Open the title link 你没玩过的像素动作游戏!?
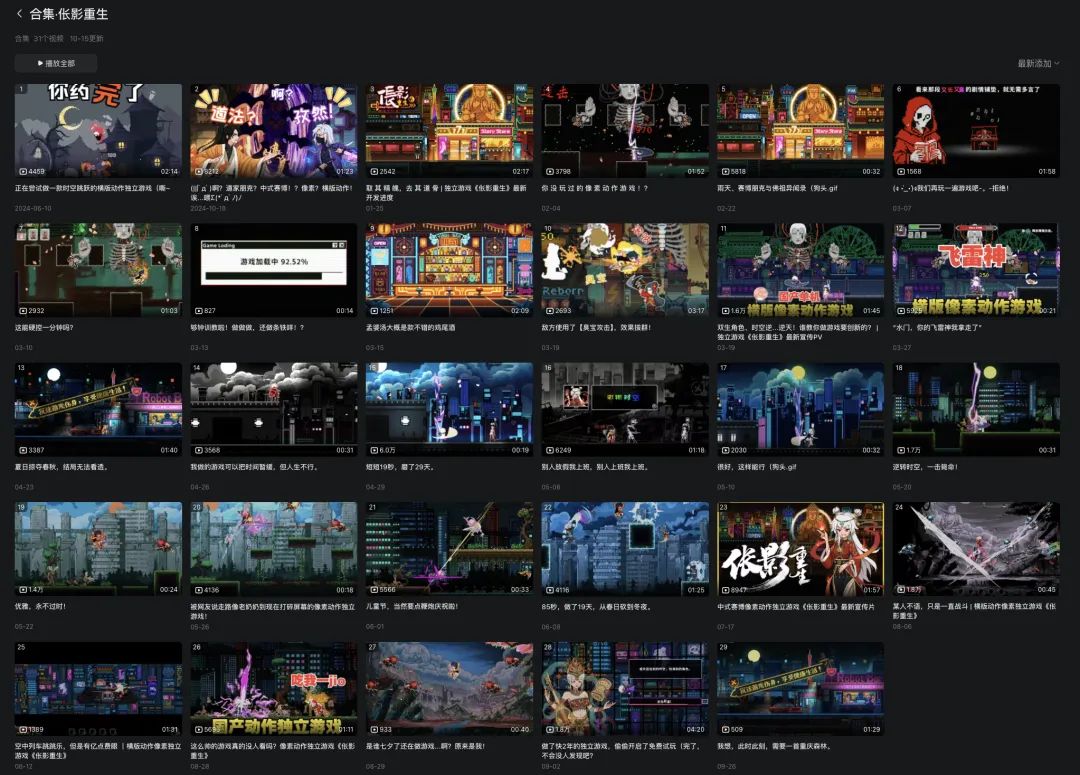The width and height of the screenshot is (1080, 775). (x=594, y=188)
